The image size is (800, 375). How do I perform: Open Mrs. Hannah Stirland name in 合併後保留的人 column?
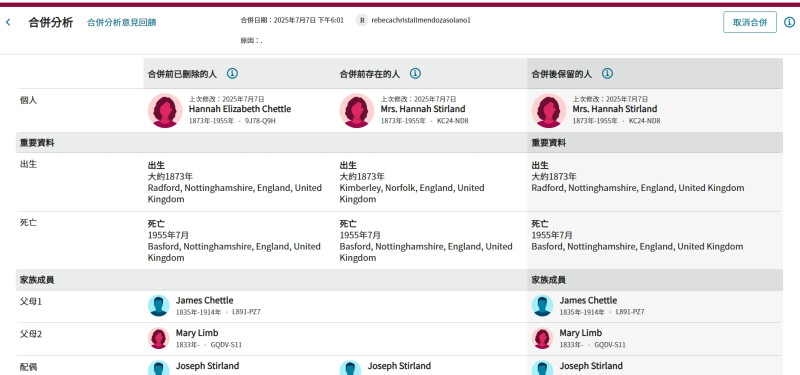[x=615, y=109]
